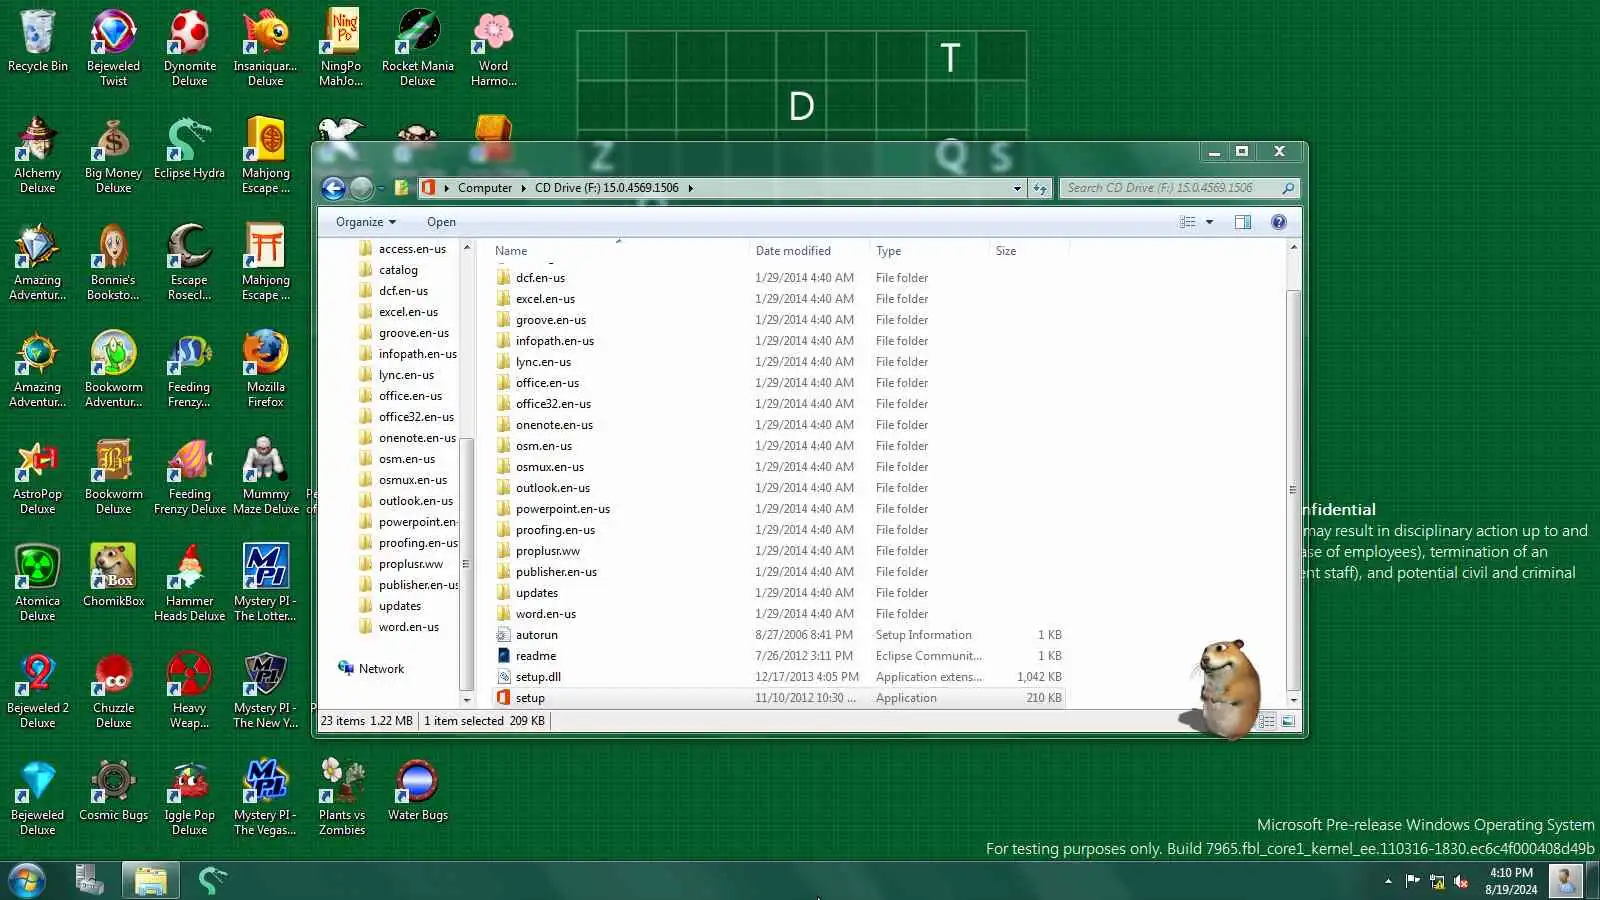
Task: Click the Hammer Heads Deluxe icon
Action: pyautogui.click(x=189, y=583)
